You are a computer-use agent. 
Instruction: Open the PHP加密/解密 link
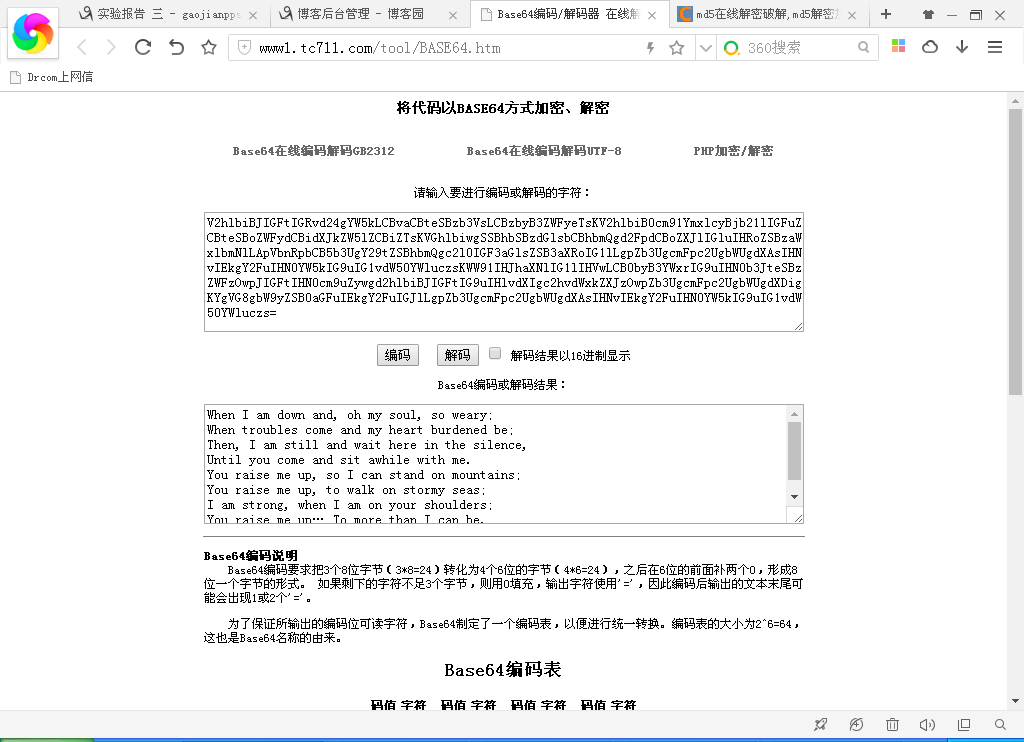[x=733, y=151]
